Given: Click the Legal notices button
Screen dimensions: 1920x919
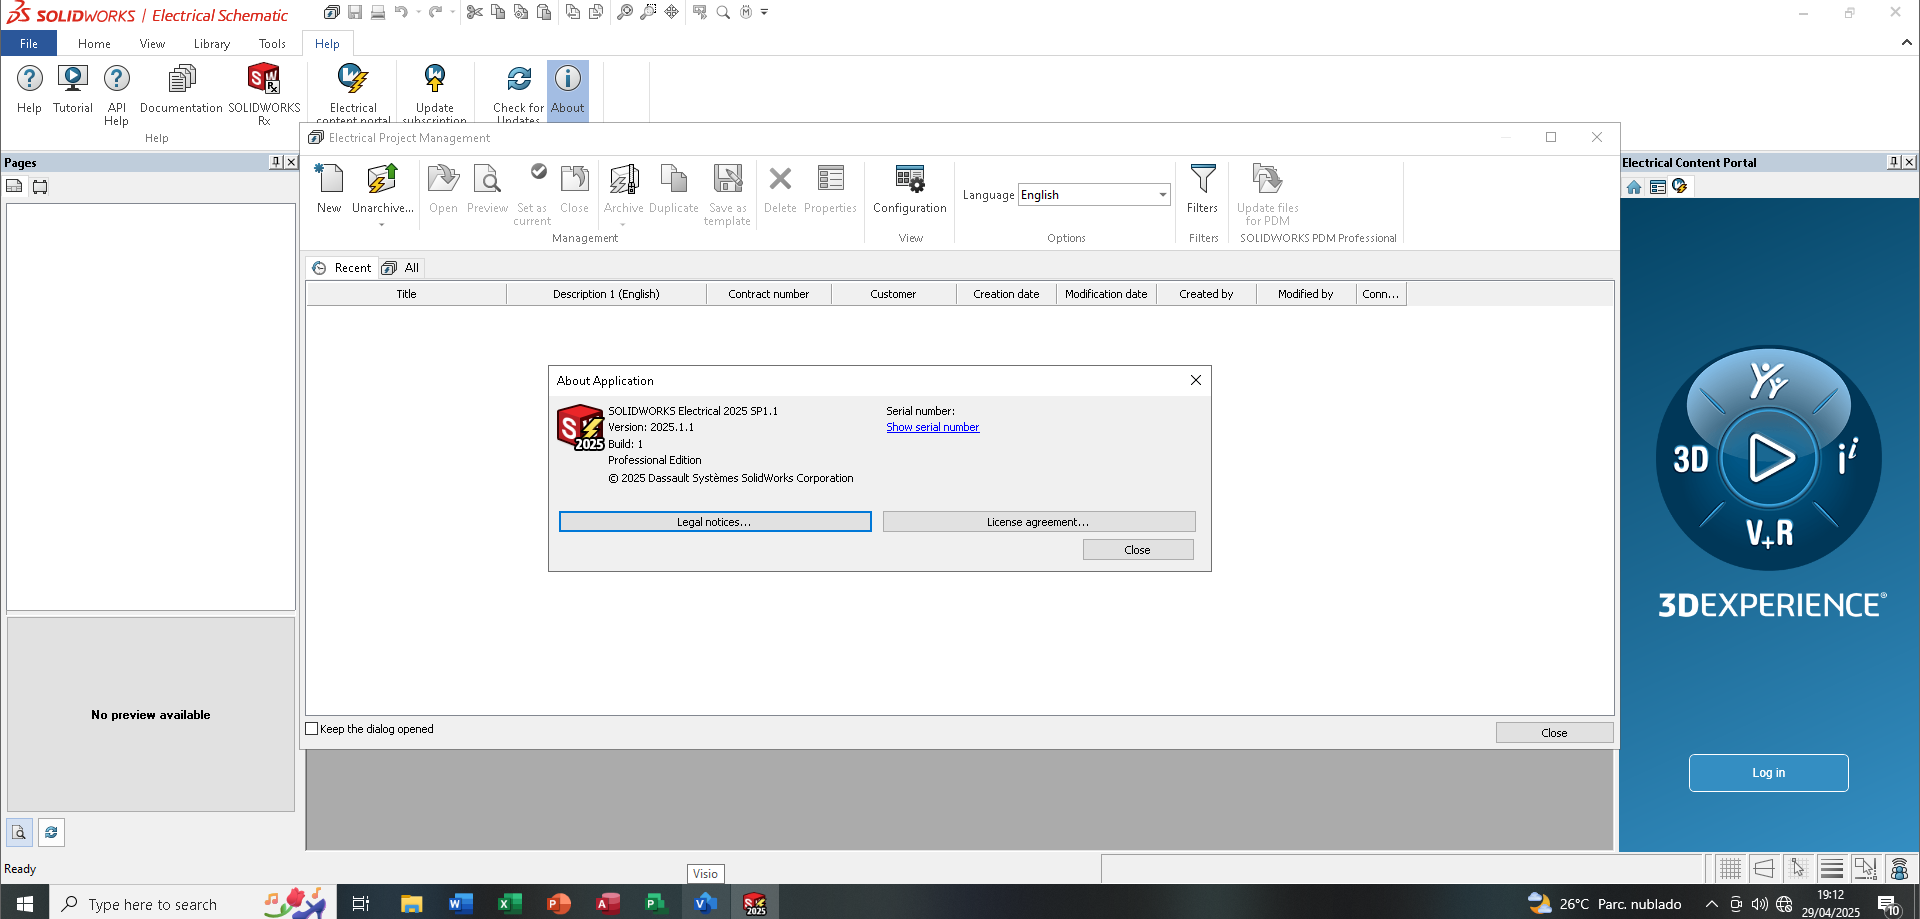Looking at the screenshot, I should click(x=715, y=522).
